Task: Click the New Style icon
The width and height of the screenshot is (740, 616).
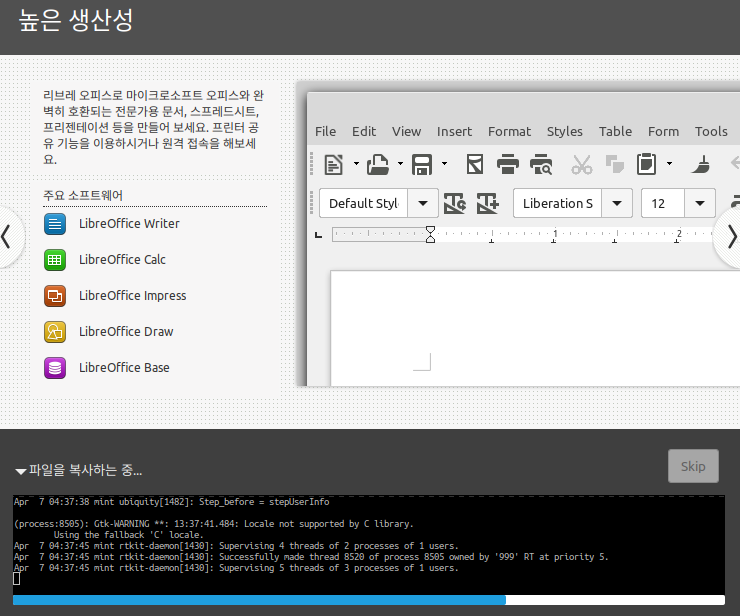Action: coord(488,203)
